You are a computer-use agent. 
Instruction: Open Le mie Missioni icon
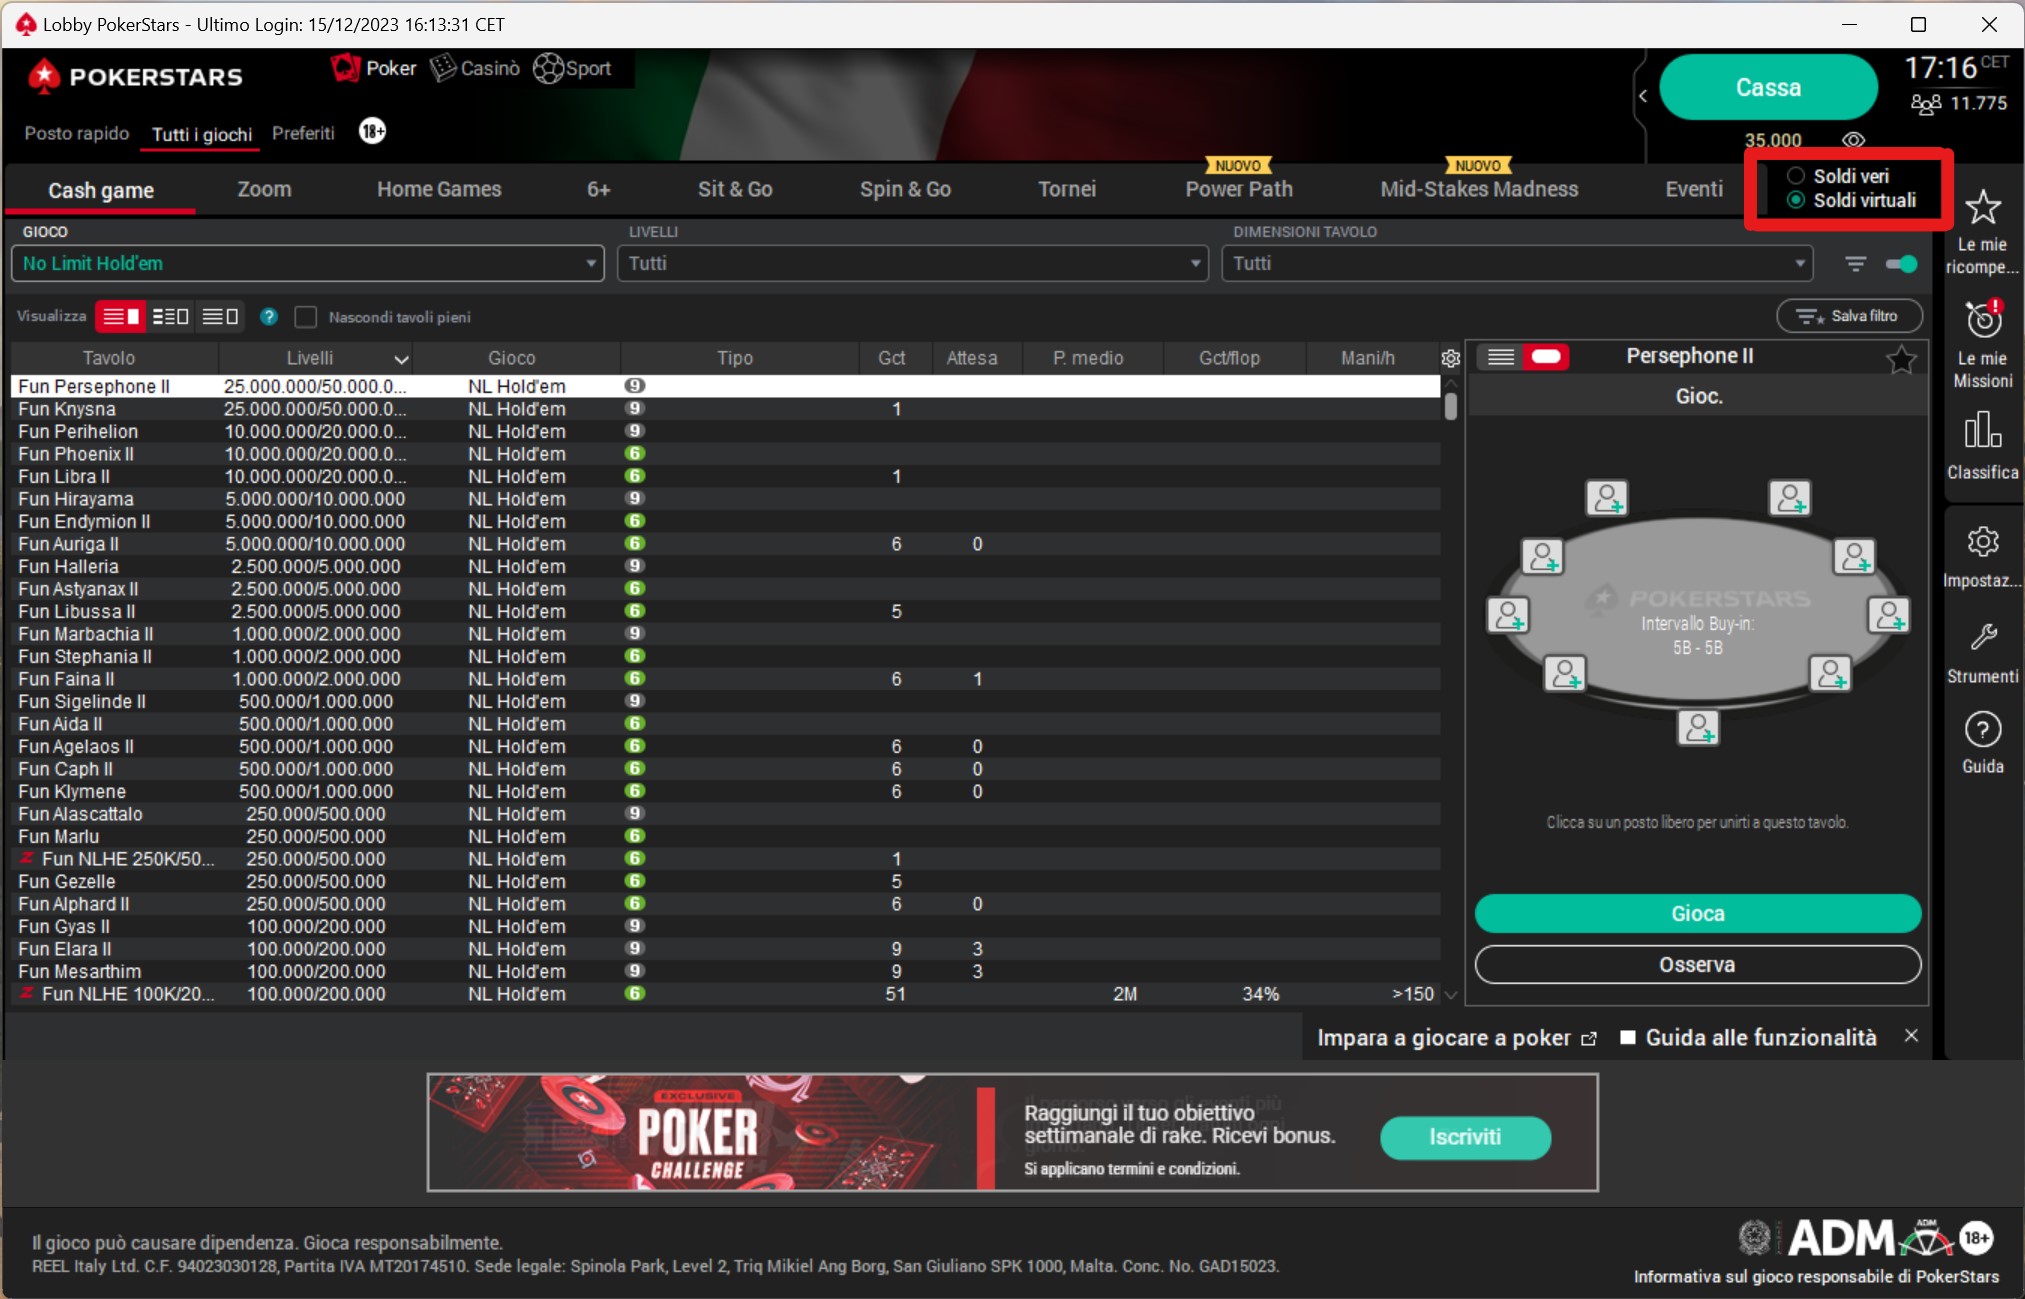(1983, 319)
